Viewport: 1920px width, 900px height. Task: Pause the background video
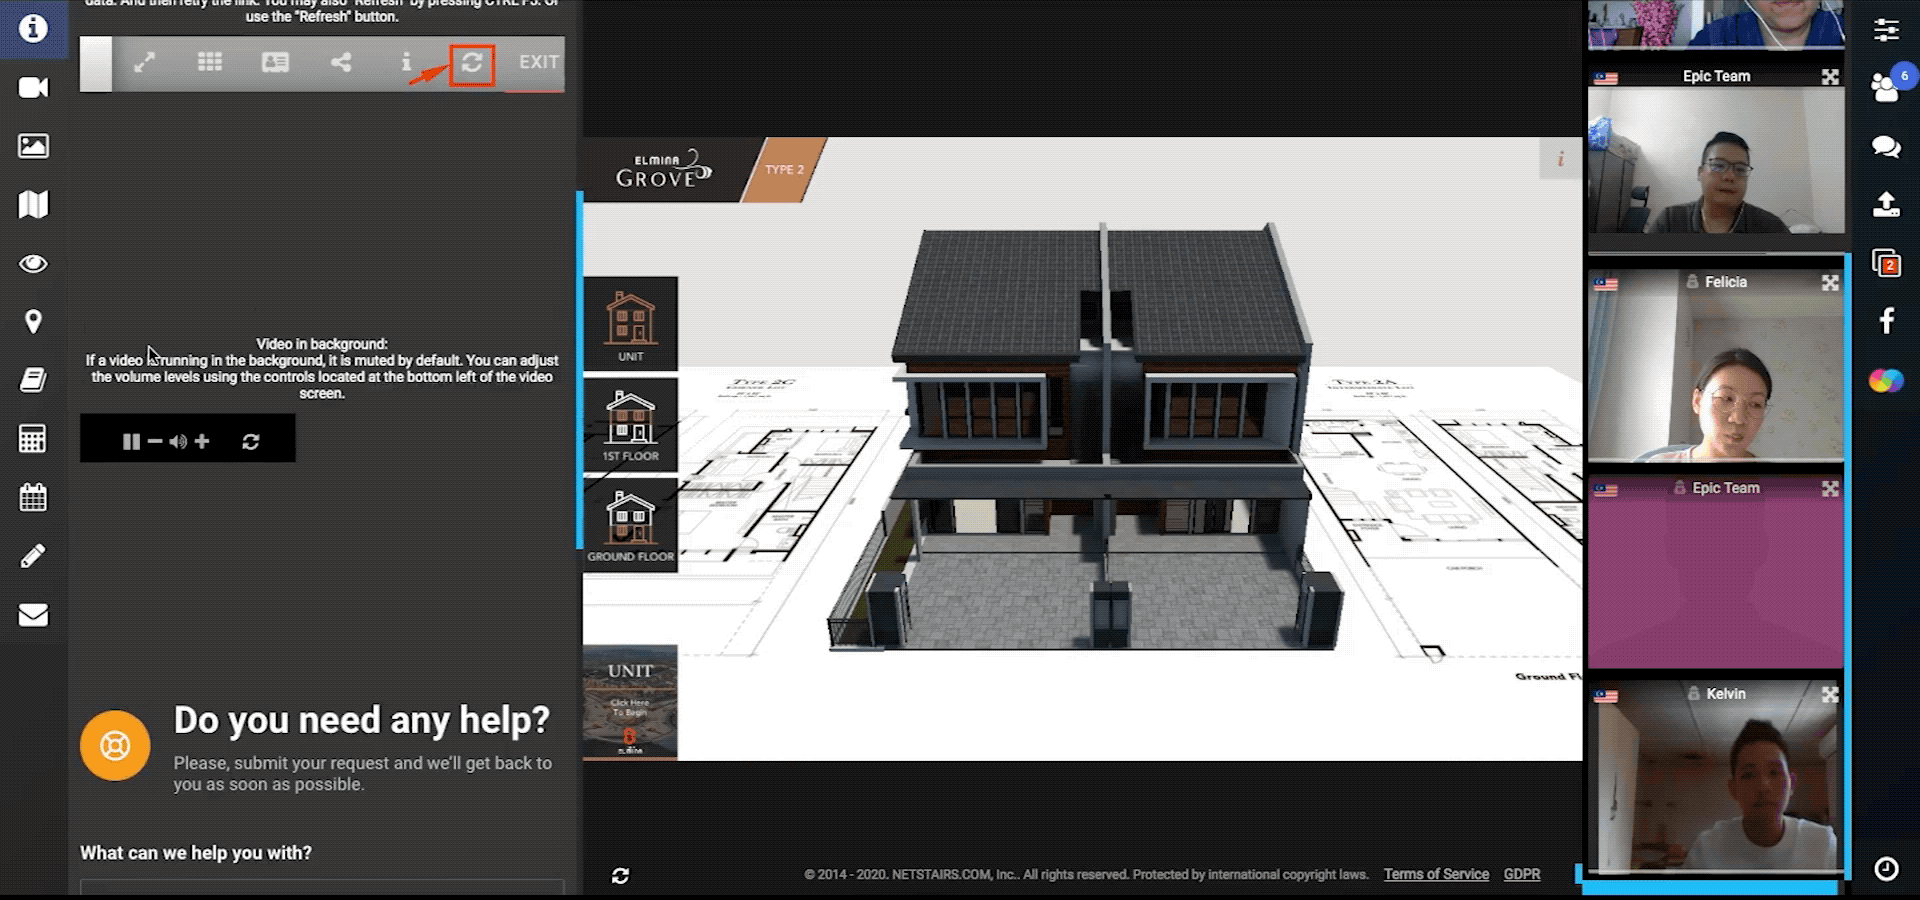tap(131, 441)
